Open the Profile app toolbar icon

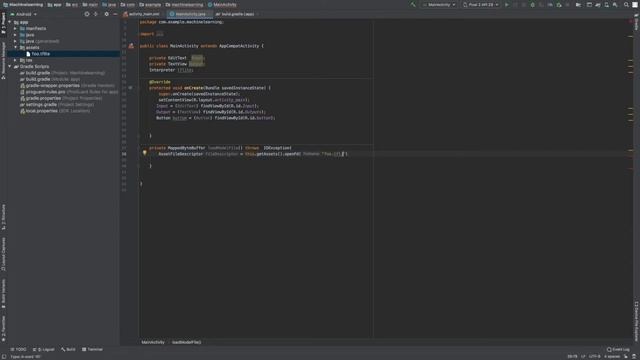(550, 5)
